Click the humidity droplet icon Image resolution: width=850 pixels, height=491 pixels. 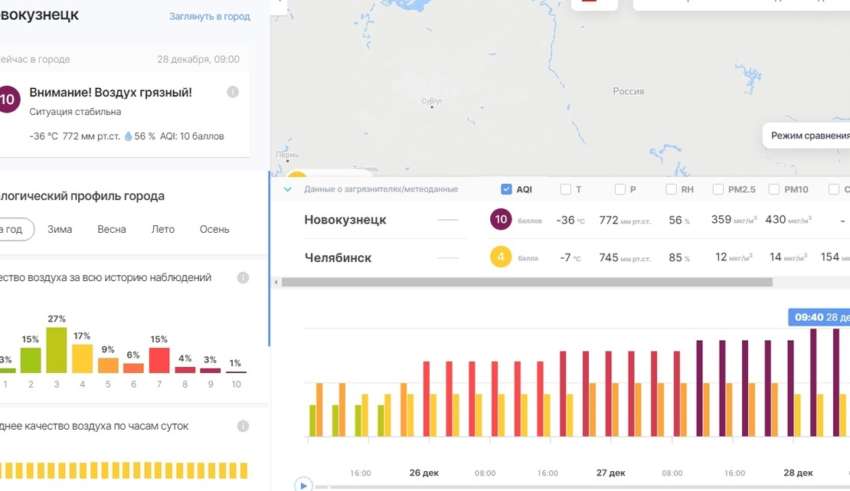coord(128,136)
